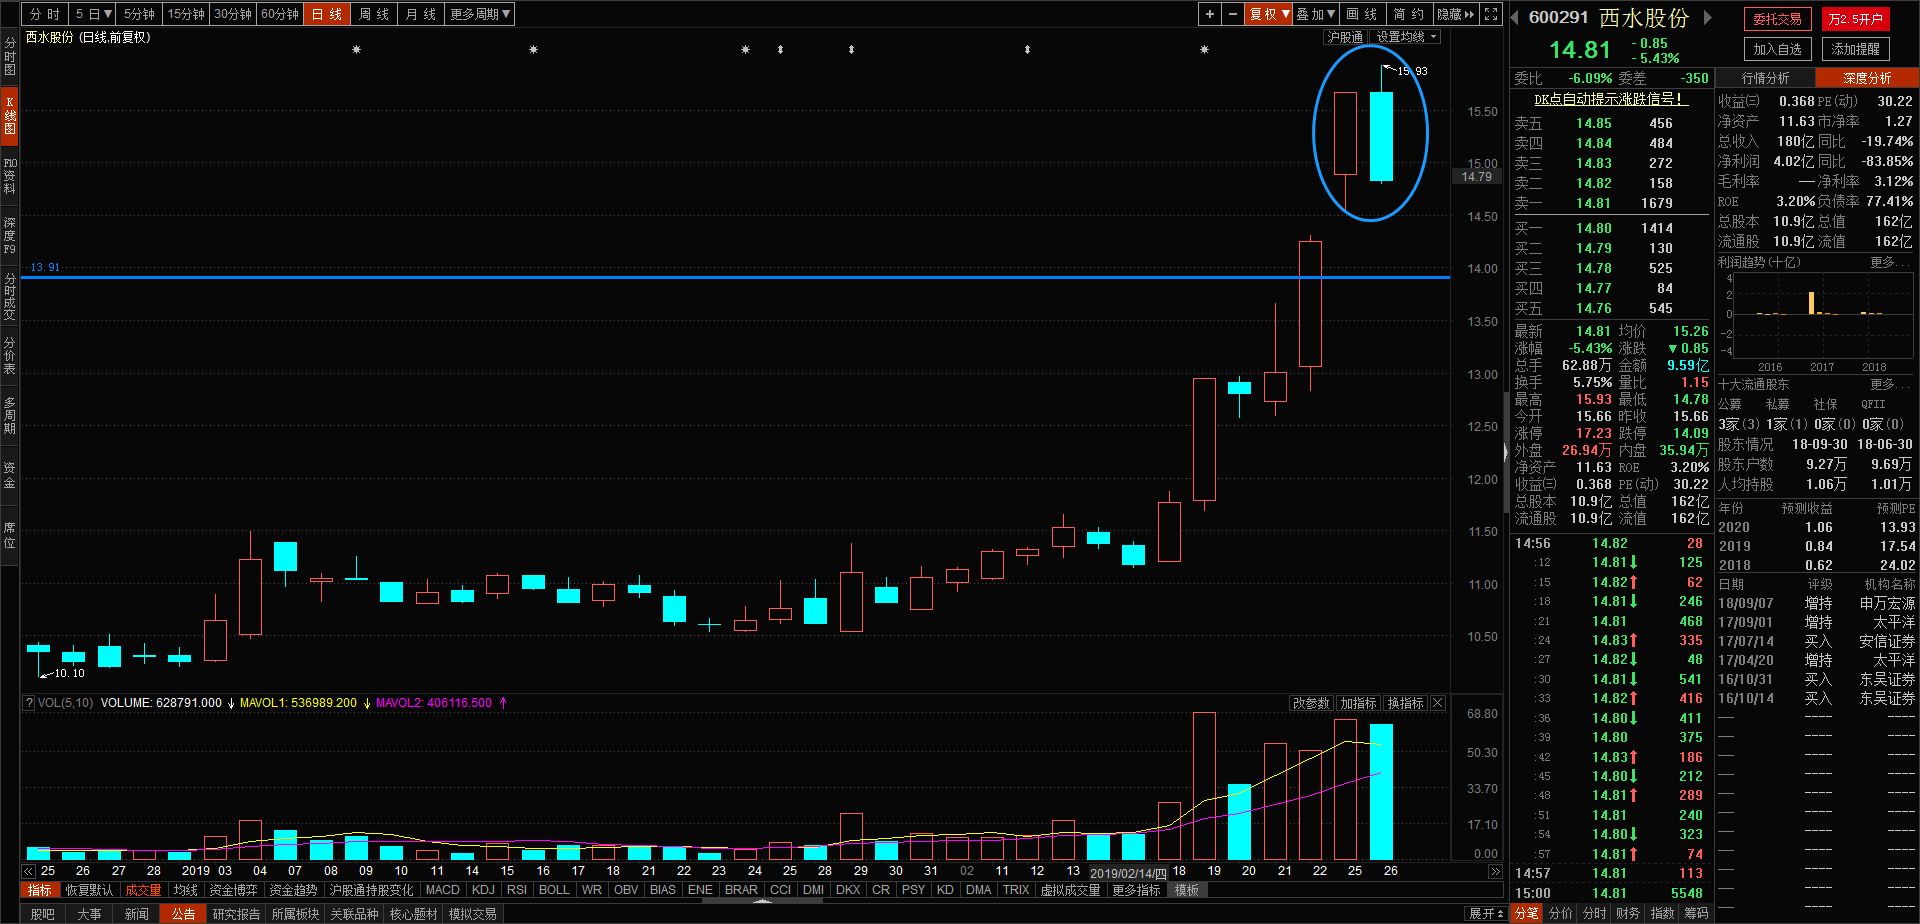Select MACD indicator tab
1920x924 pixels.
pyautogui.click(x=442, y=890)
